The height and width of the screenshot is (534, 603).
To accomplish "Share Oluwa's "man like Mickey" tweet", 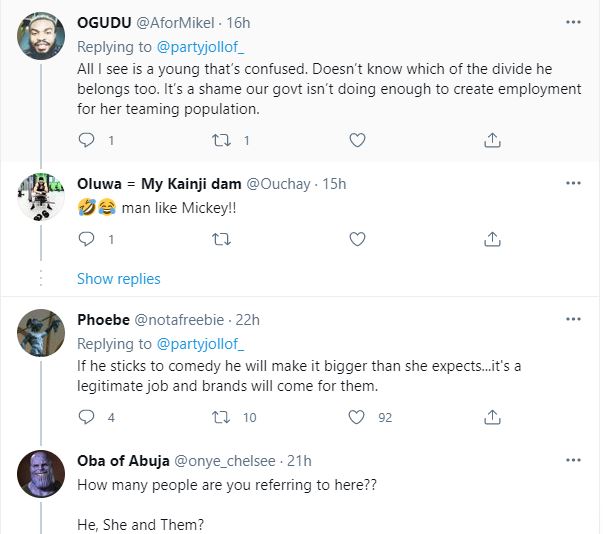I will [x=492, y=239].
